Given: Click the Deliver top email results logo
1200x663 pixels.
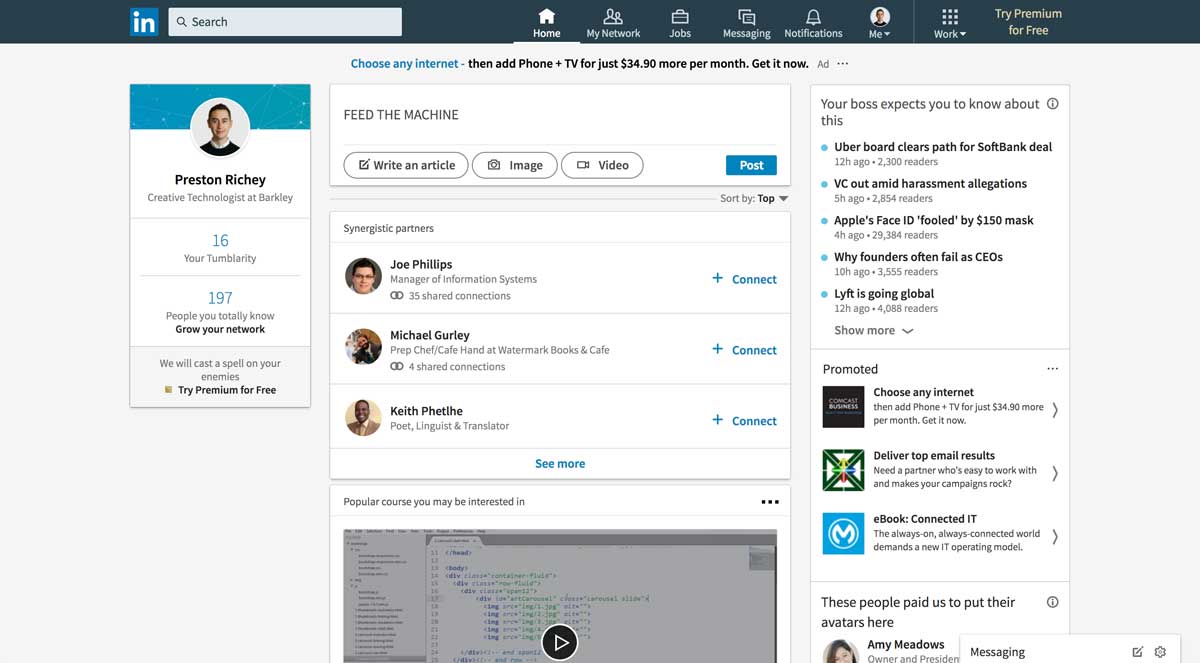Looking at the screenshot, I should [x=843, y=470].
